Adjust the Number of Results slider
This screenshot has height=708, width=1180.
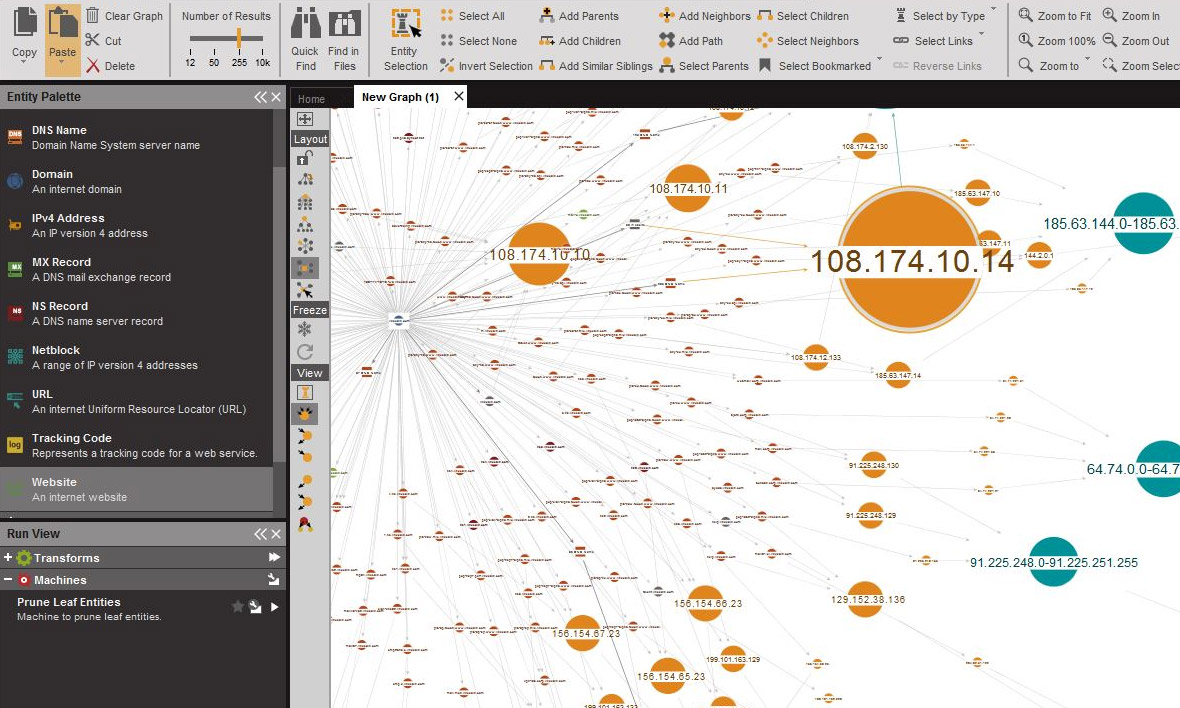click(239, 38)
